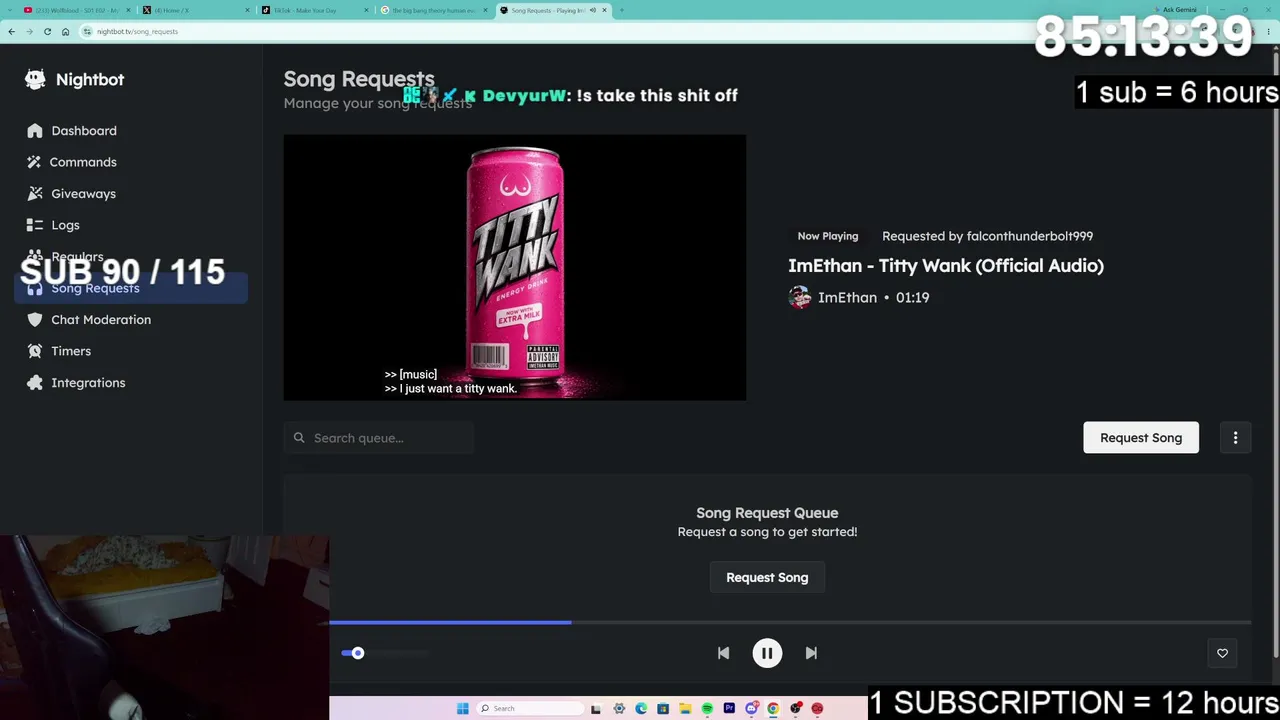The width and height of the screenshot is (1280, 720).
Task: Open Chat Moderation via the shield icon
Action: pyautogui.click(x=35, y=320)
